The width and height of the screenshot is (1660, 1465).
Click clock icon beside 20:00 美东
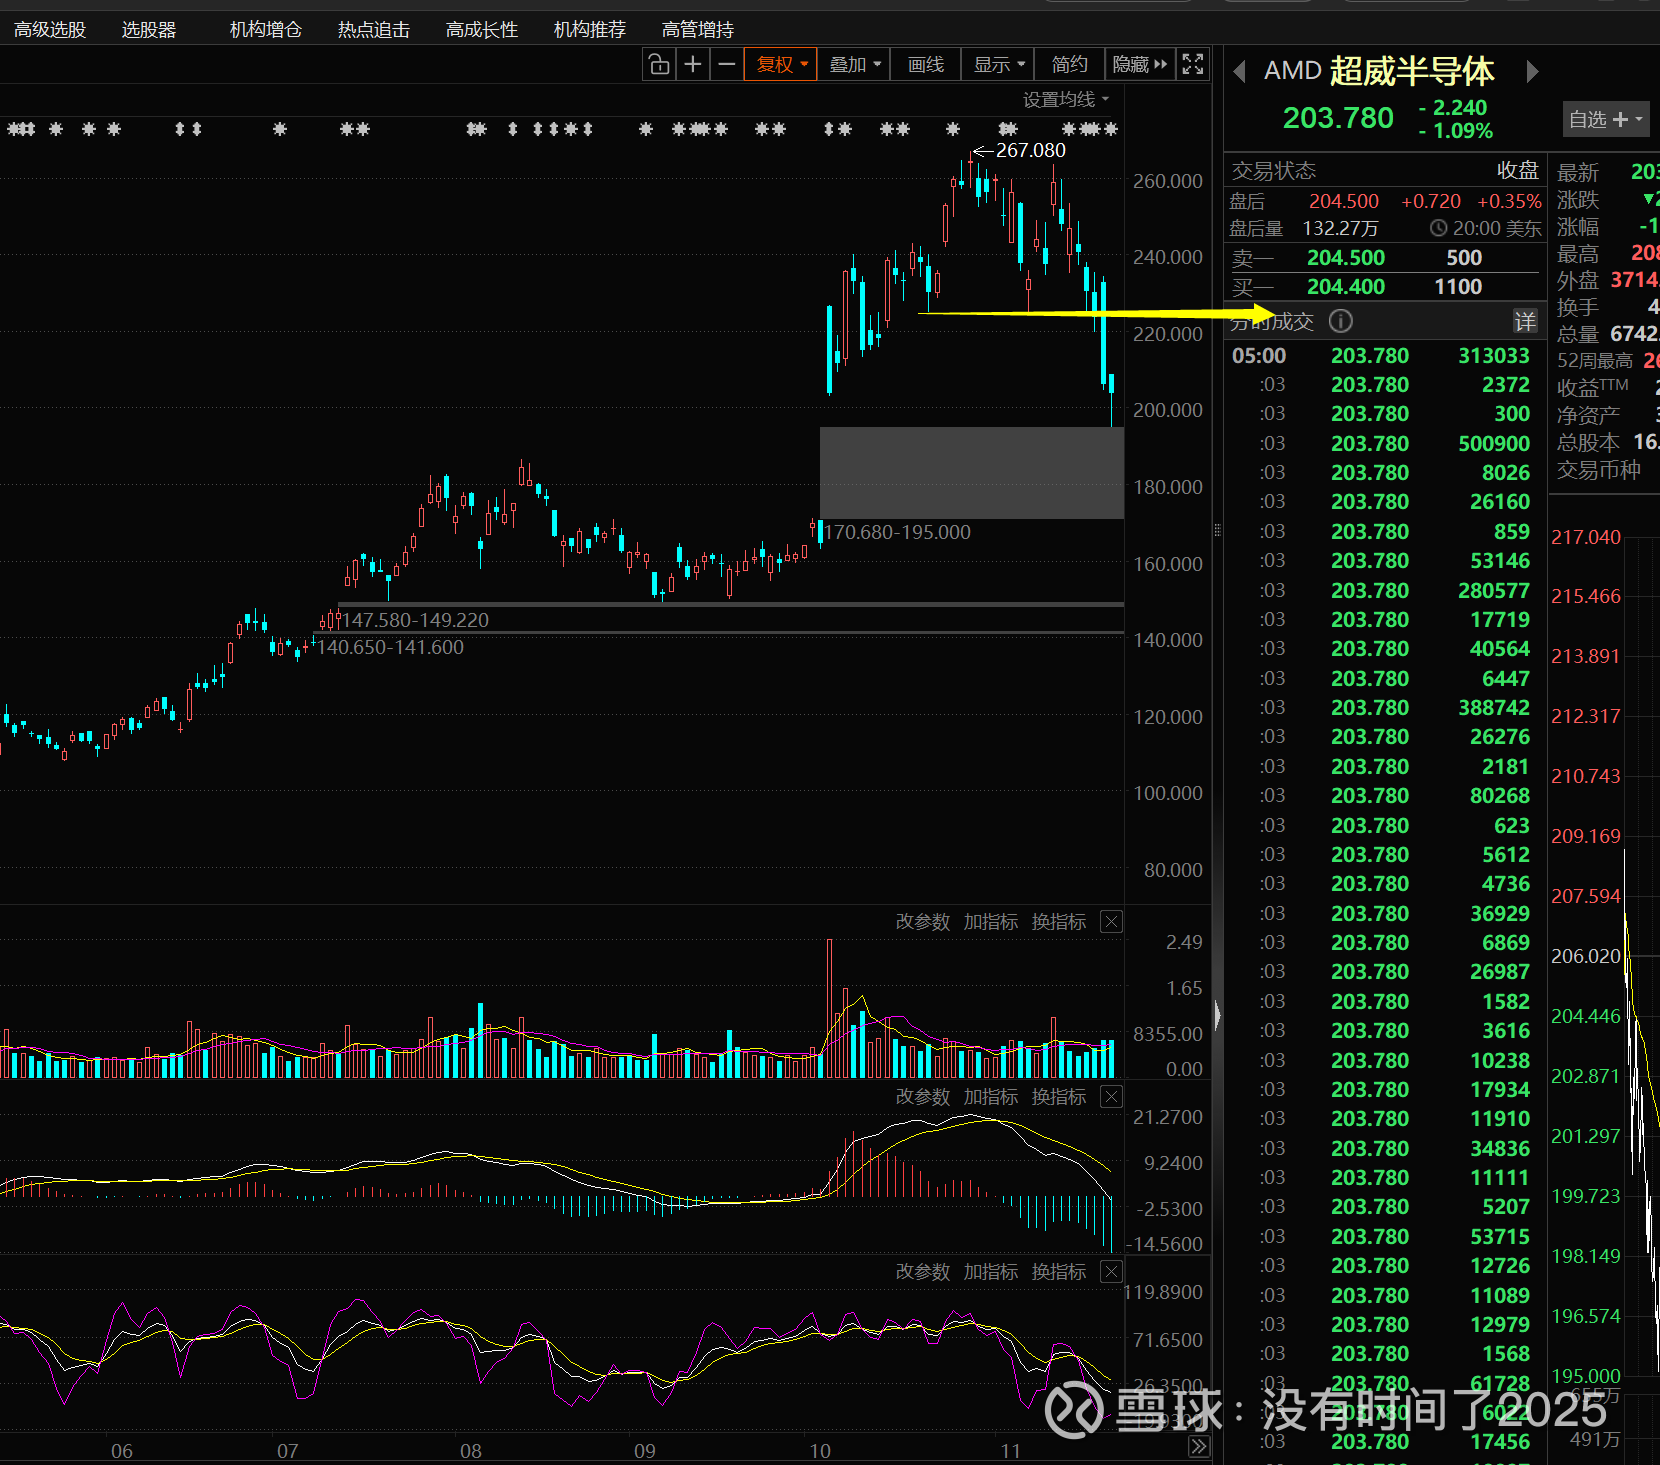point(1439,228)
